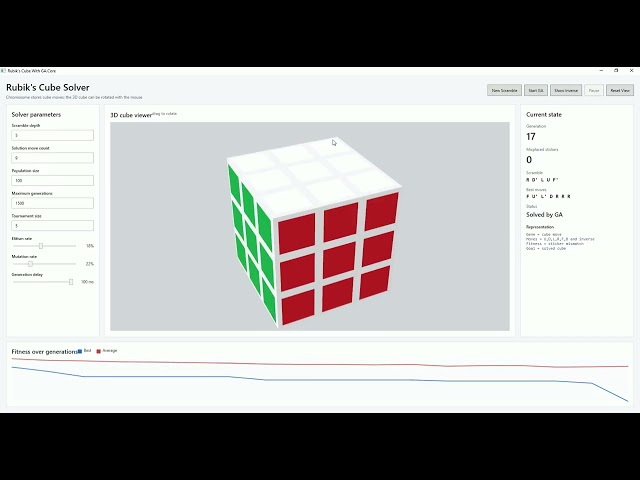The image size is (640, 480).
Task: Focus the Scramble depth input field
Action: (x=53, y=135)
